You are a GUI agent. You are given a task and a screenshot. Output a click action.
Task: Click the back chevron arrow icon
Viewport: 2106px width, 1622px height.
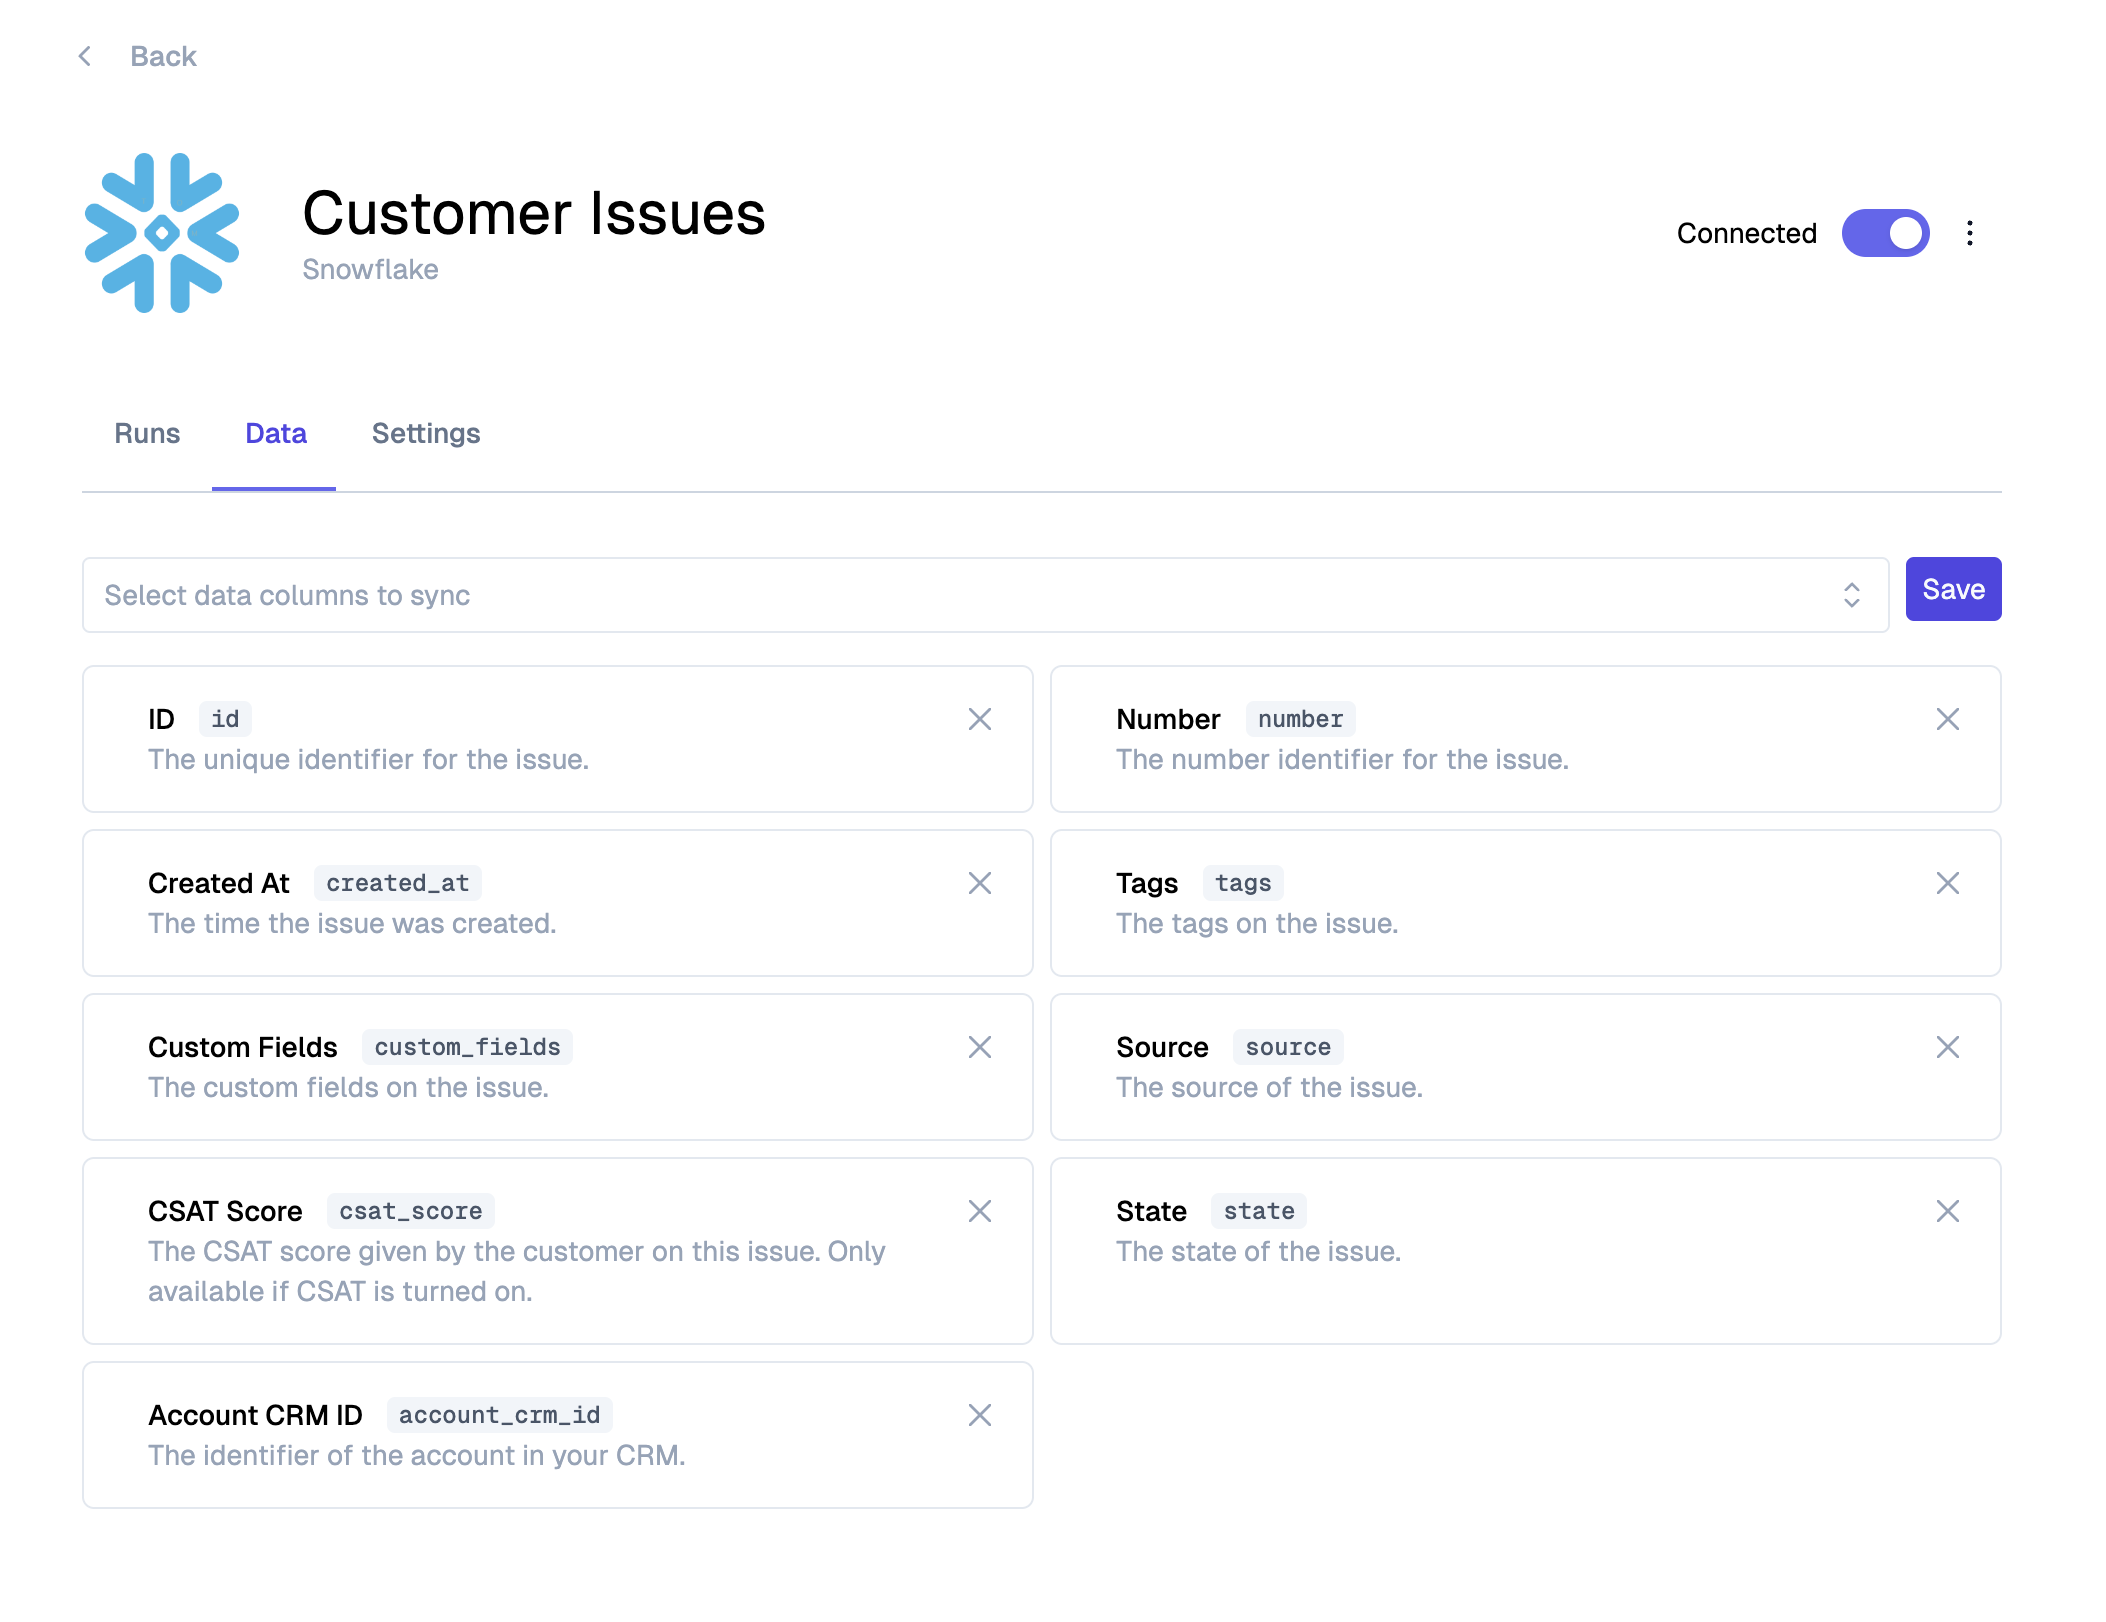tap(85, 56)
